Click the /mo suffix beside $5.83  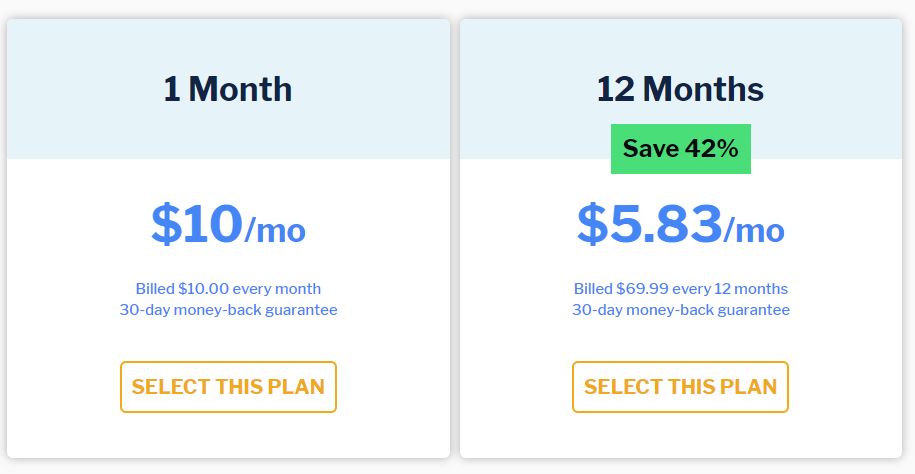point(754,230)
